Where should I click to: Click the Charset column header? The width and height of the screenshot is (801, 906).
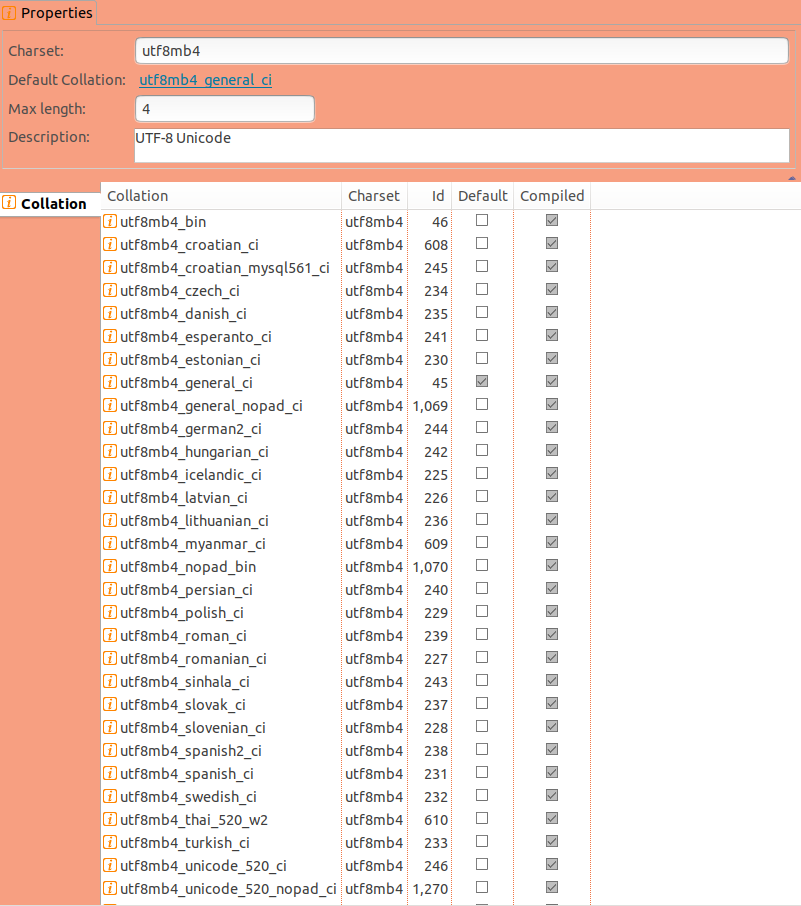(373, 196)
